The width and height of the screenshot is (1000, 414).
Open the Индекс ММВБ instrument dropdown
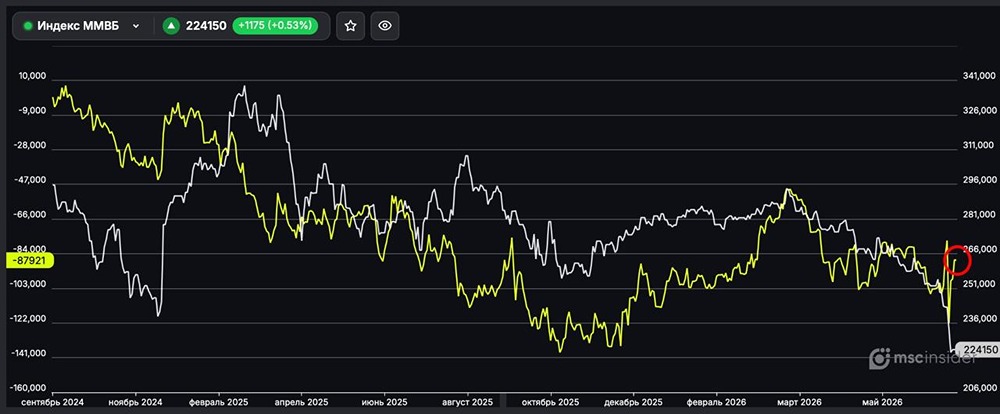[x=82, y=26]
